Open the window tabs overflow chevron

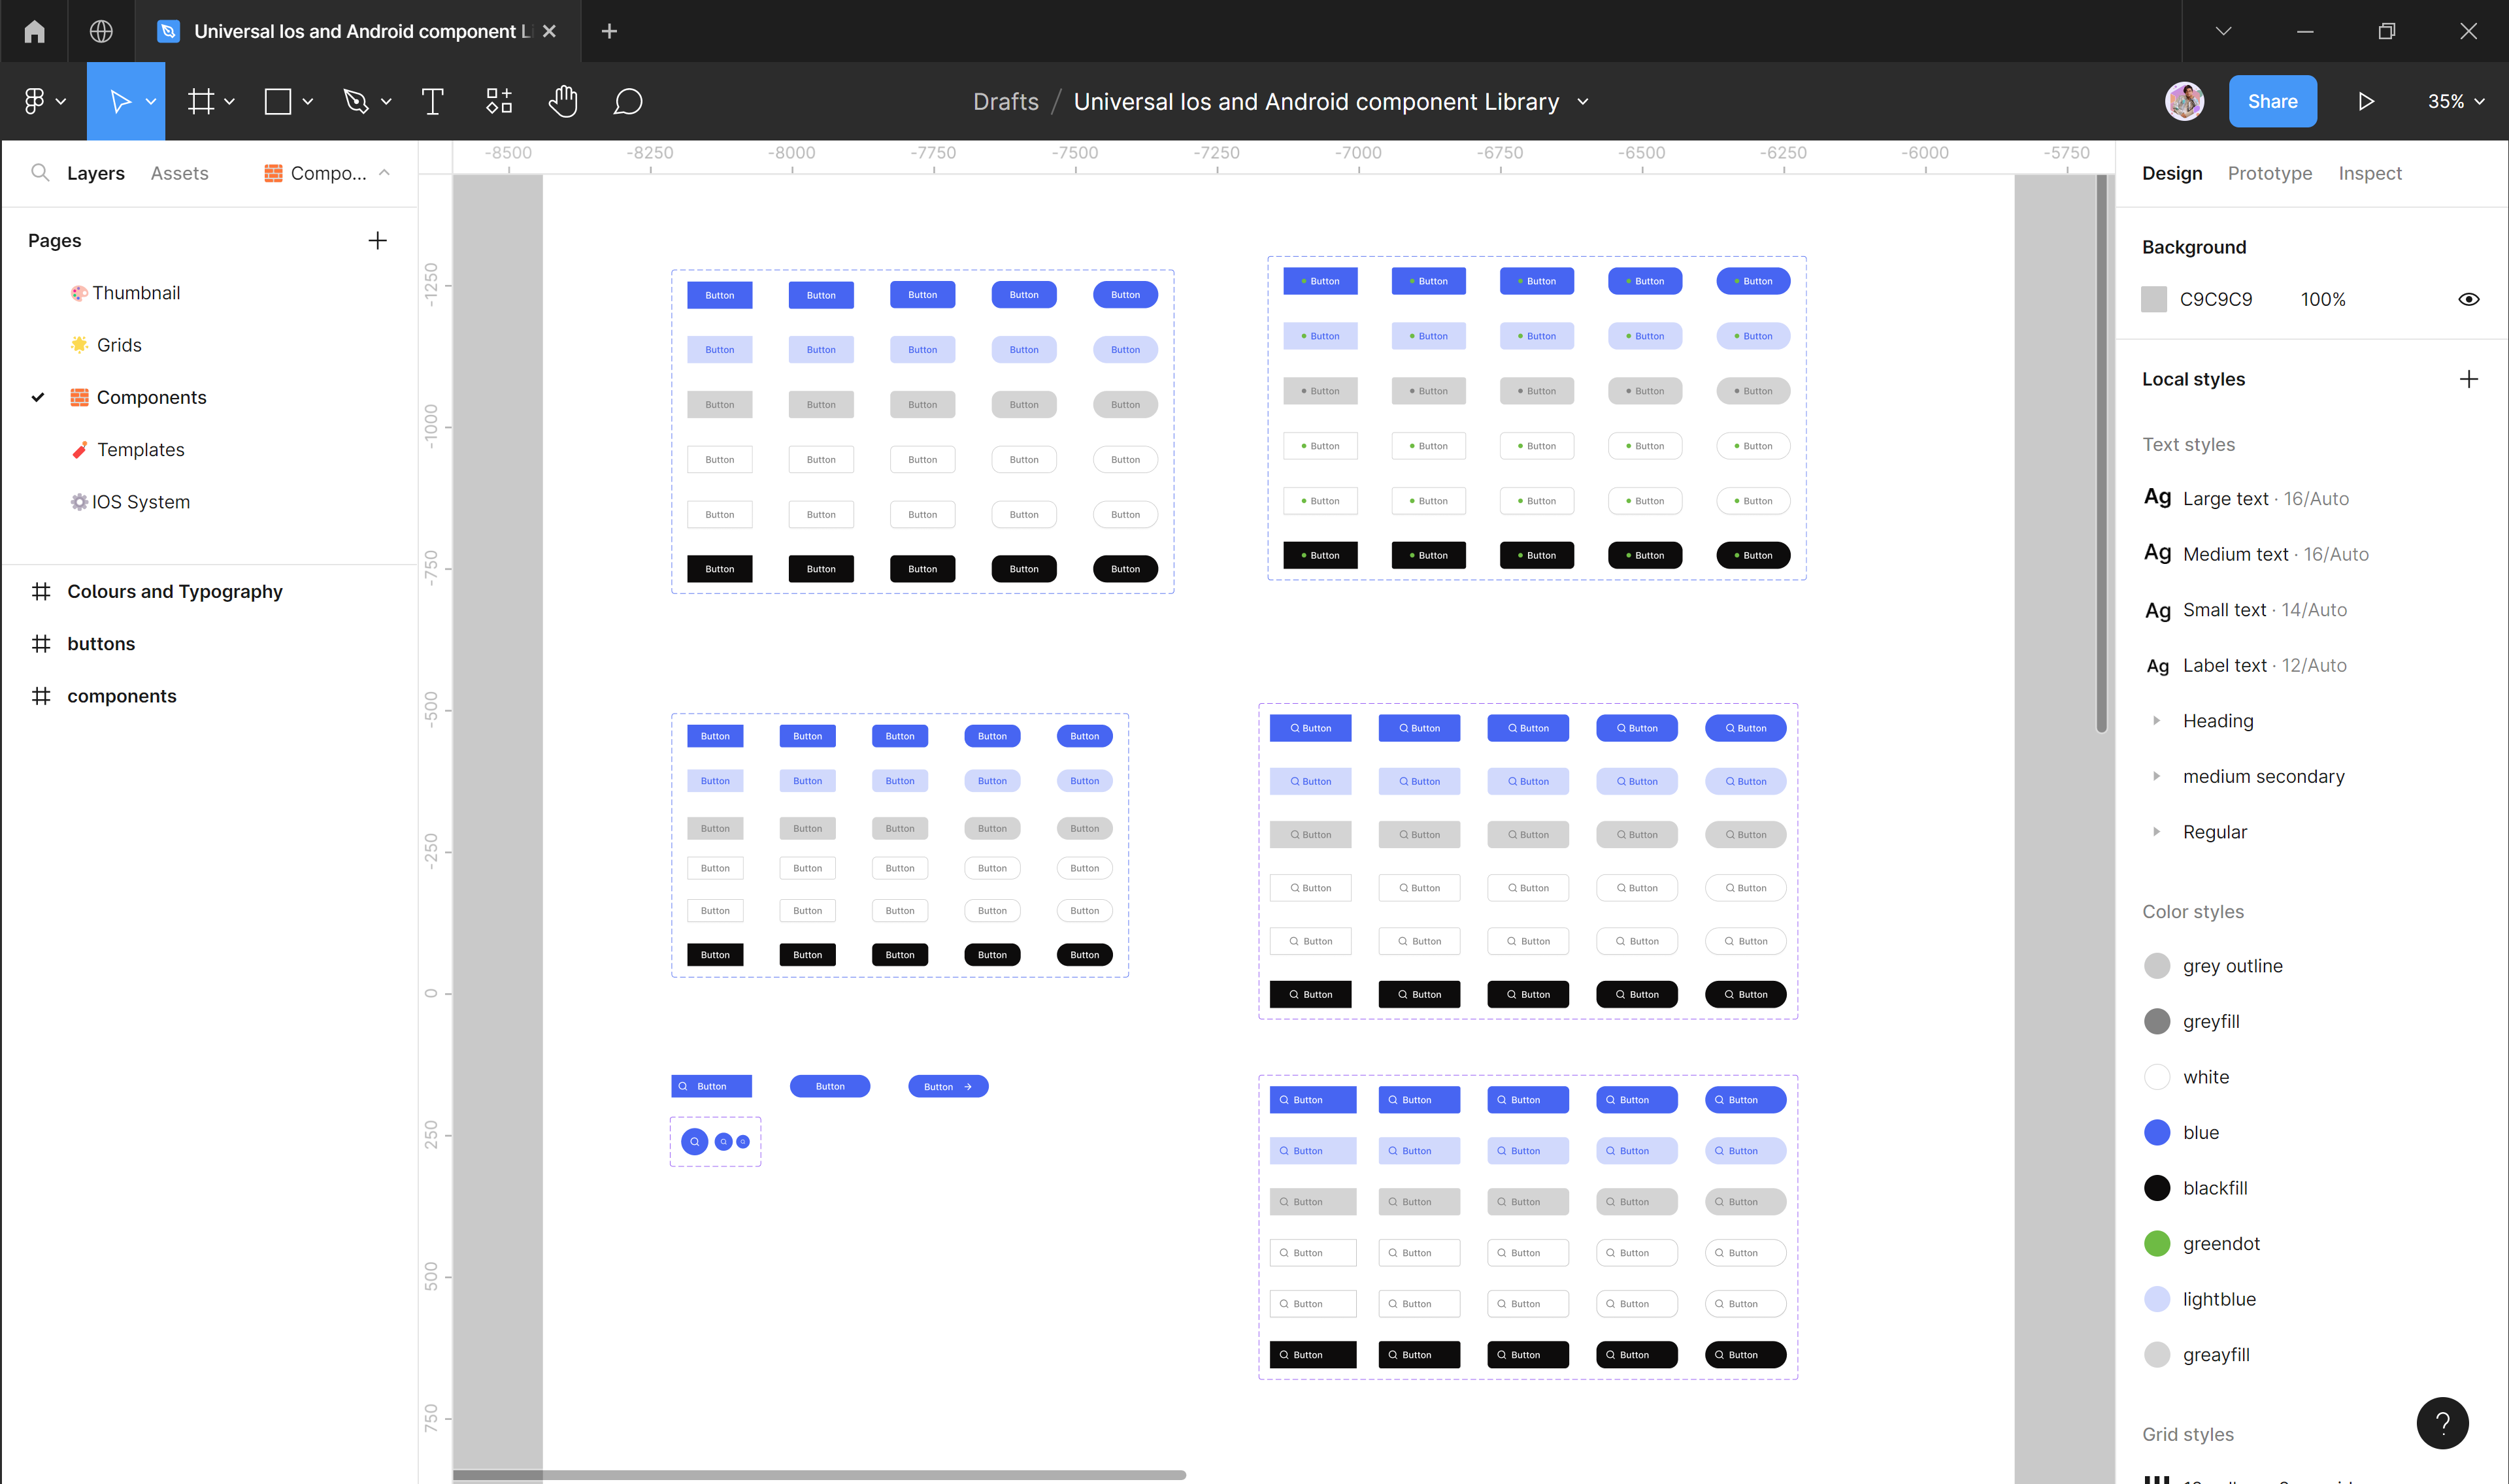click(2223, 31)
